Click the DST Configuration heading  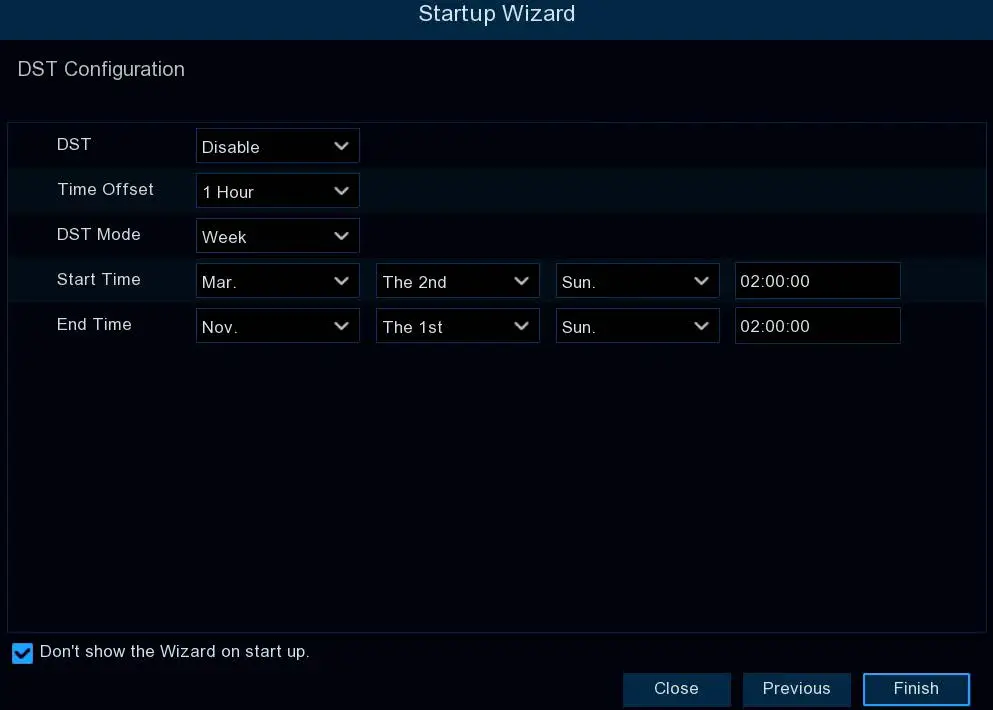click(x=101, y=69)
